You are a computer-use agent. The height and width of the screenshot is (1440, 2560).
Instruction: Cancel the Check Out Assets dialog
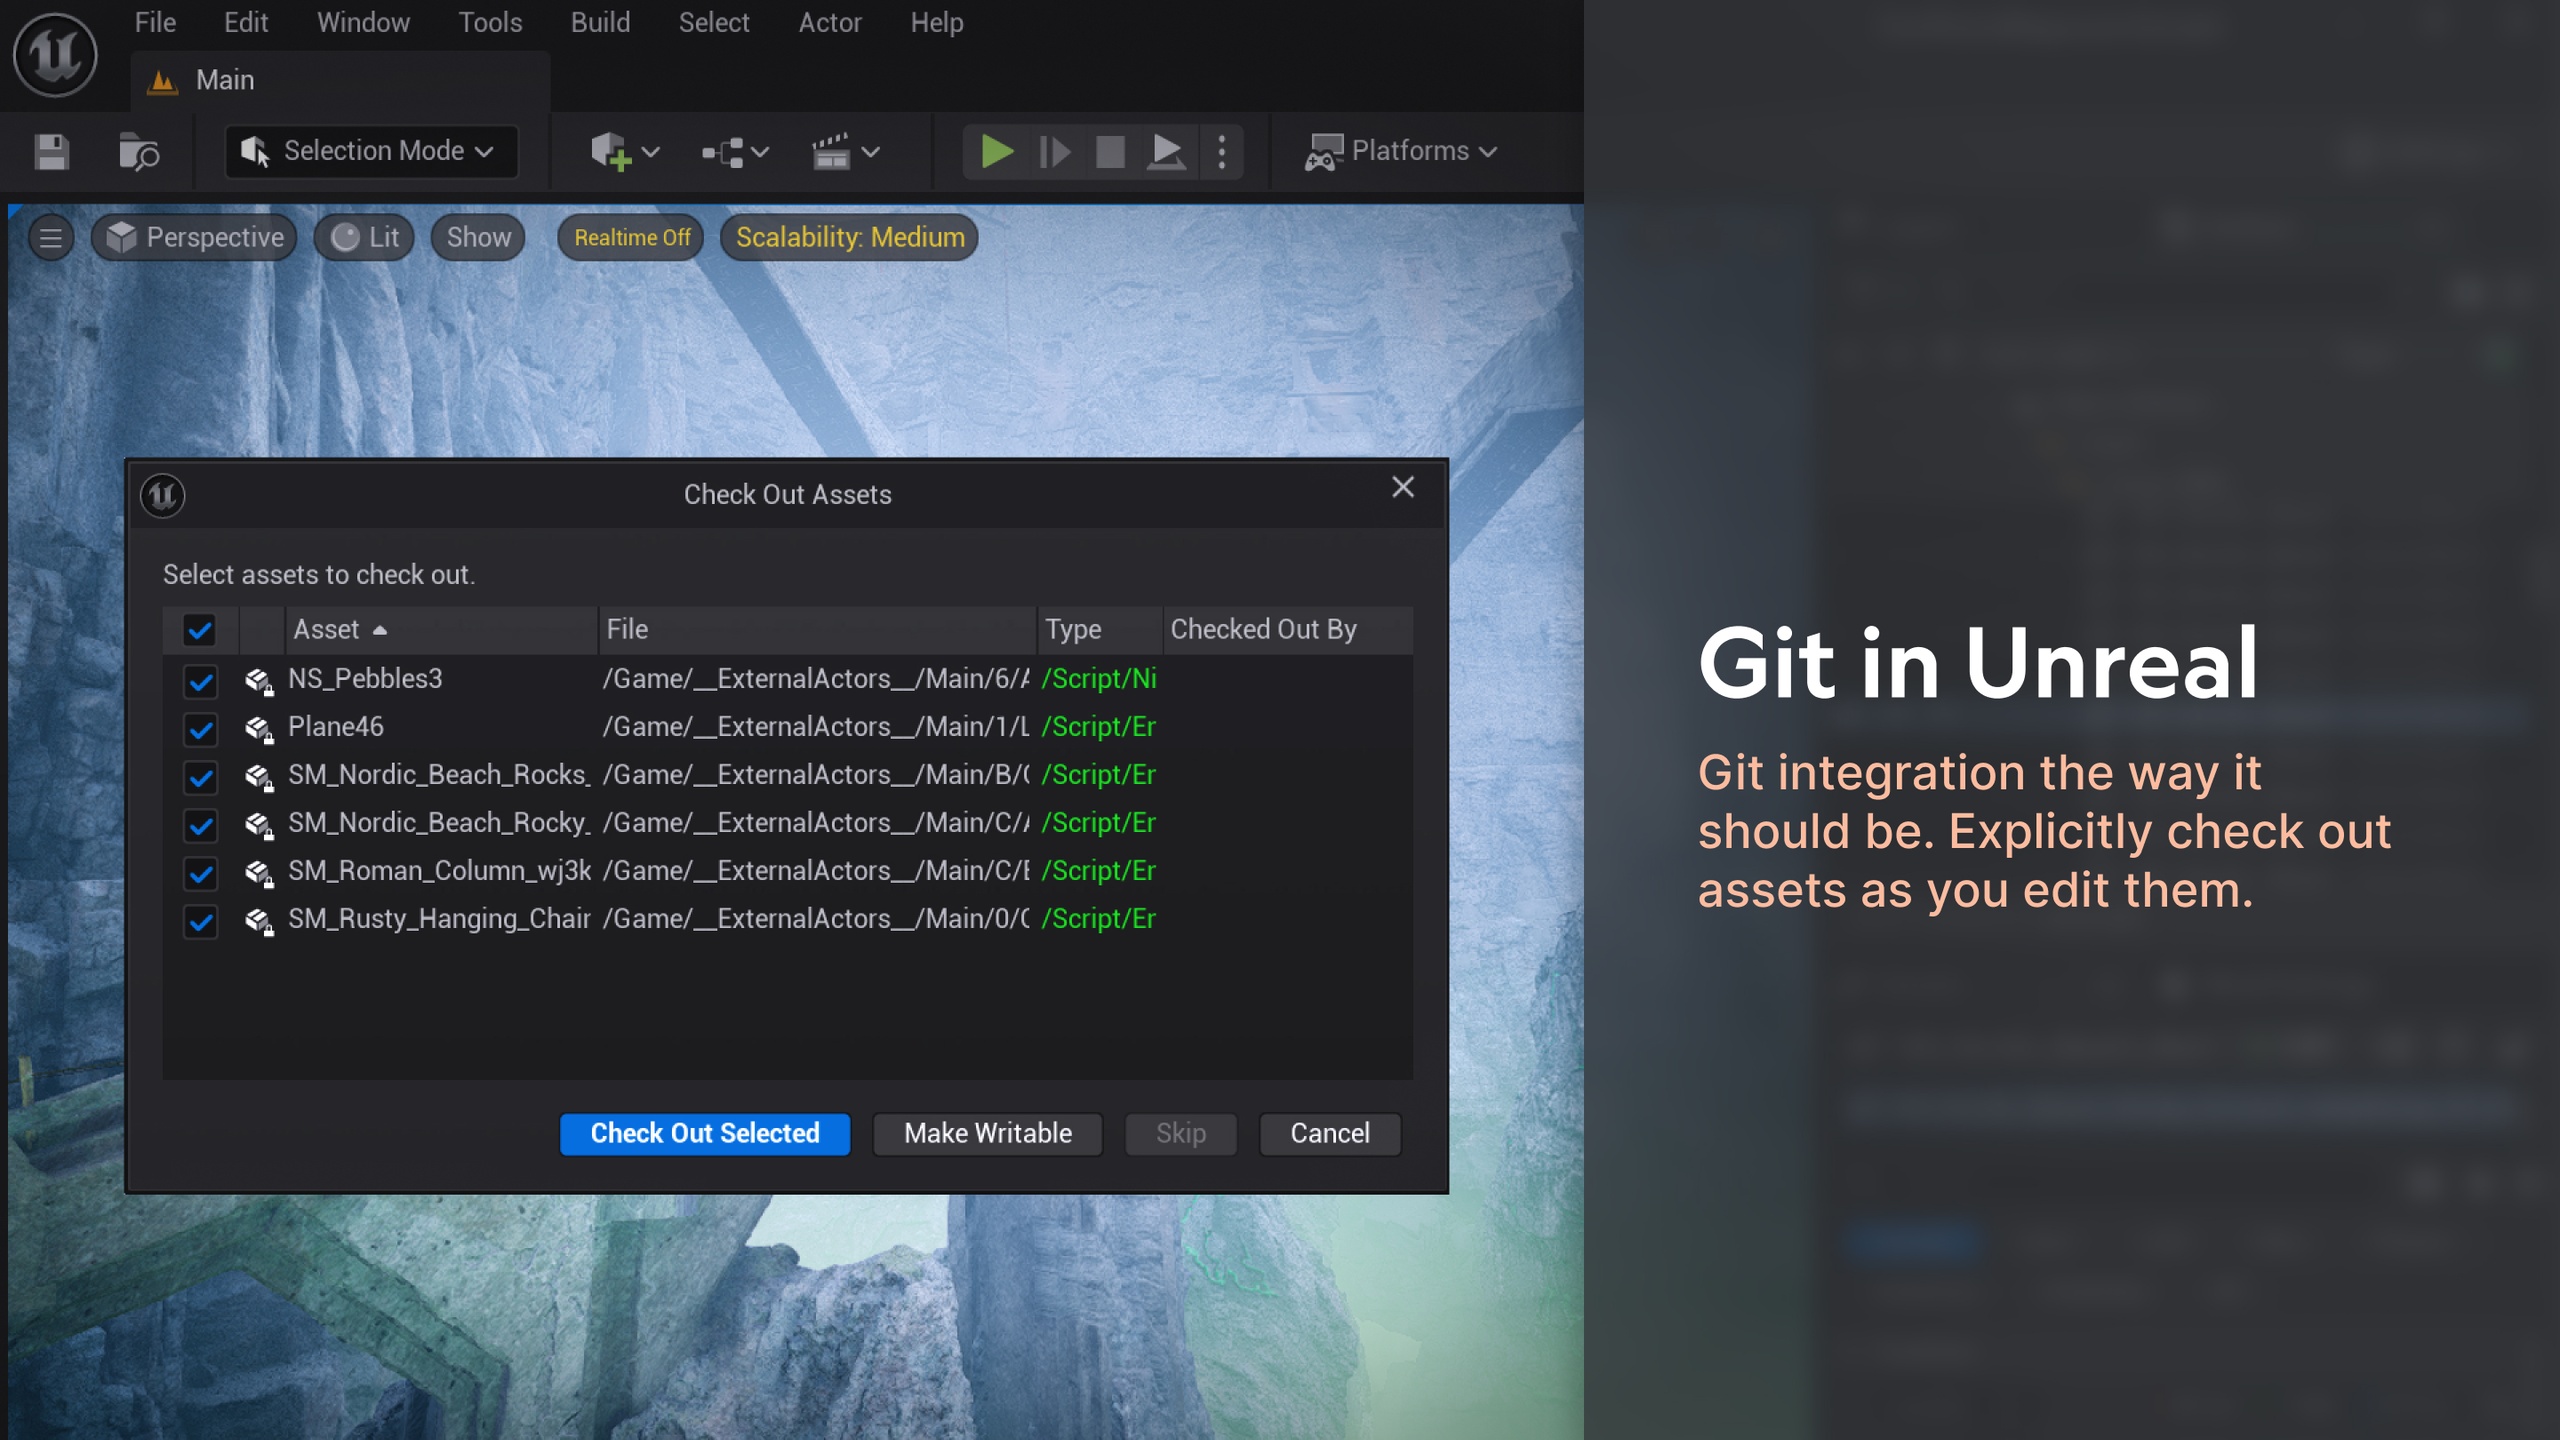coord(1330,1134)
